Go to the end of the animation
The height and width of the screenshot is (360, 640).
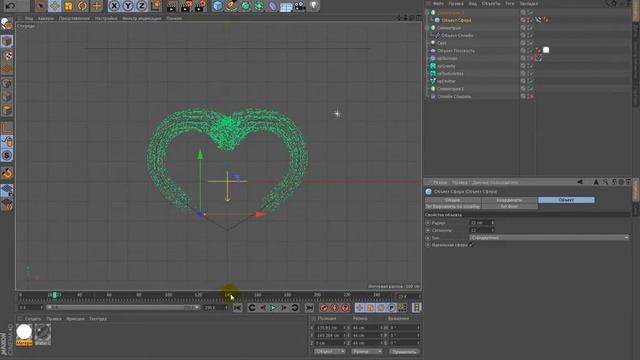(x=309, y=308)
